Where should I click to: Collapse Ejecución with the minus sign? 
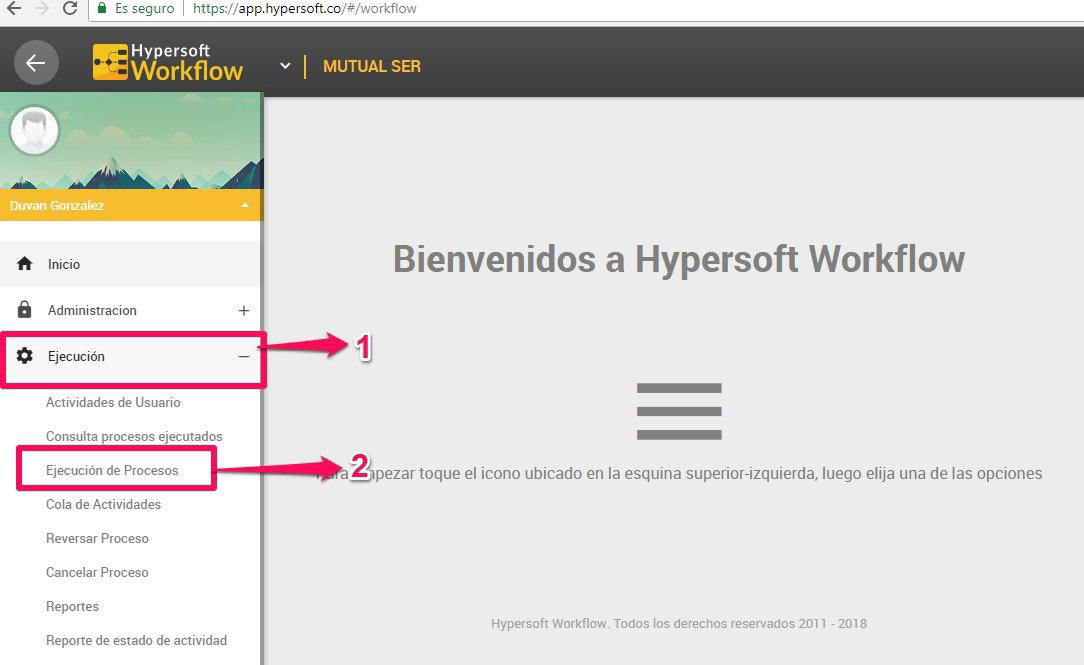tap(243, 357)
